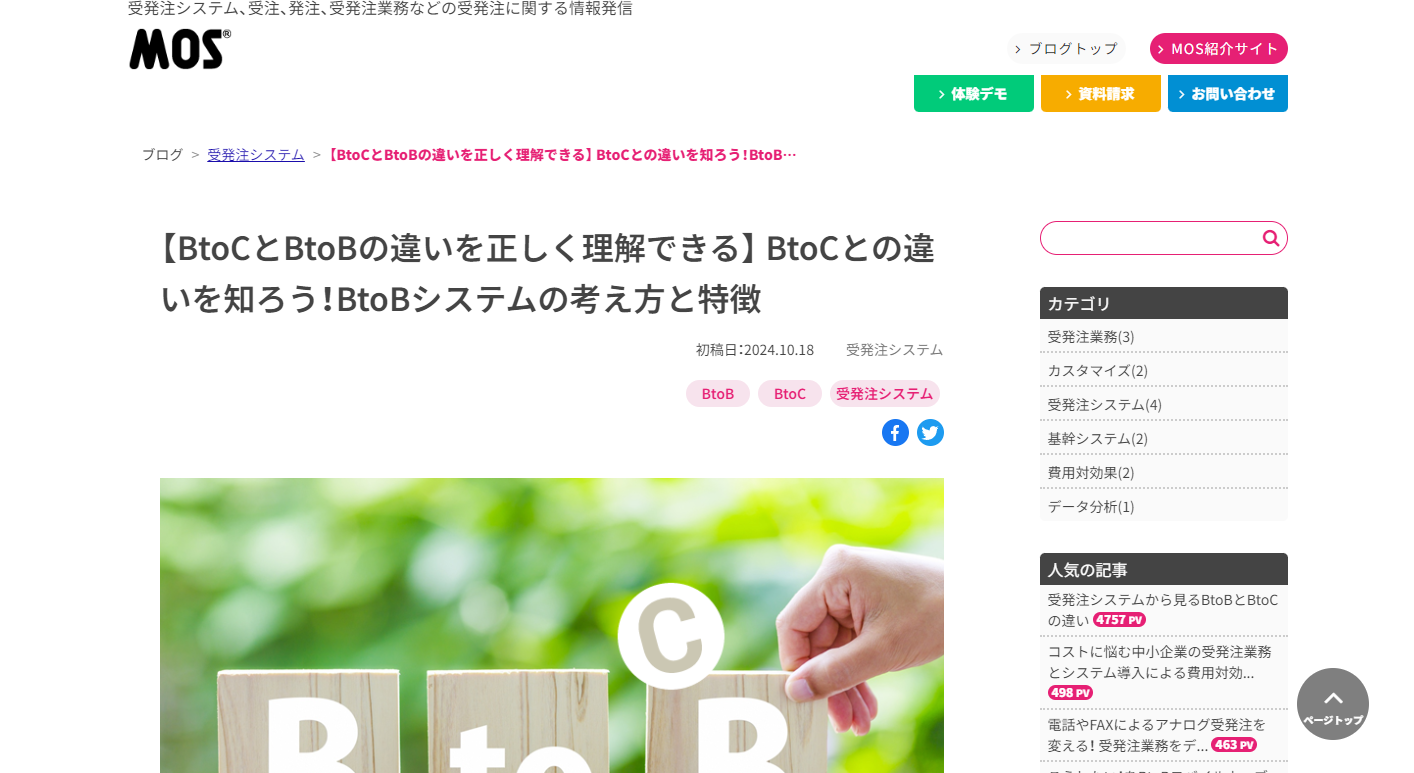Click the search magnifier icon
Viewport: 1414px width, 773px height.
coord(1270,238)
